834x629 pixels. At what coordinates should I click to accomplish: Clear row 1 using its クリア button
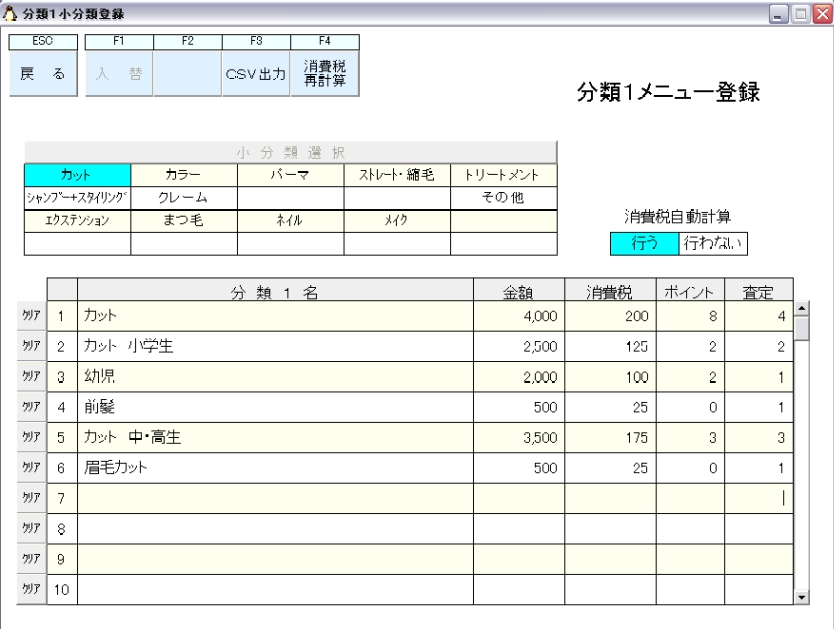click(x=30, y=317)
